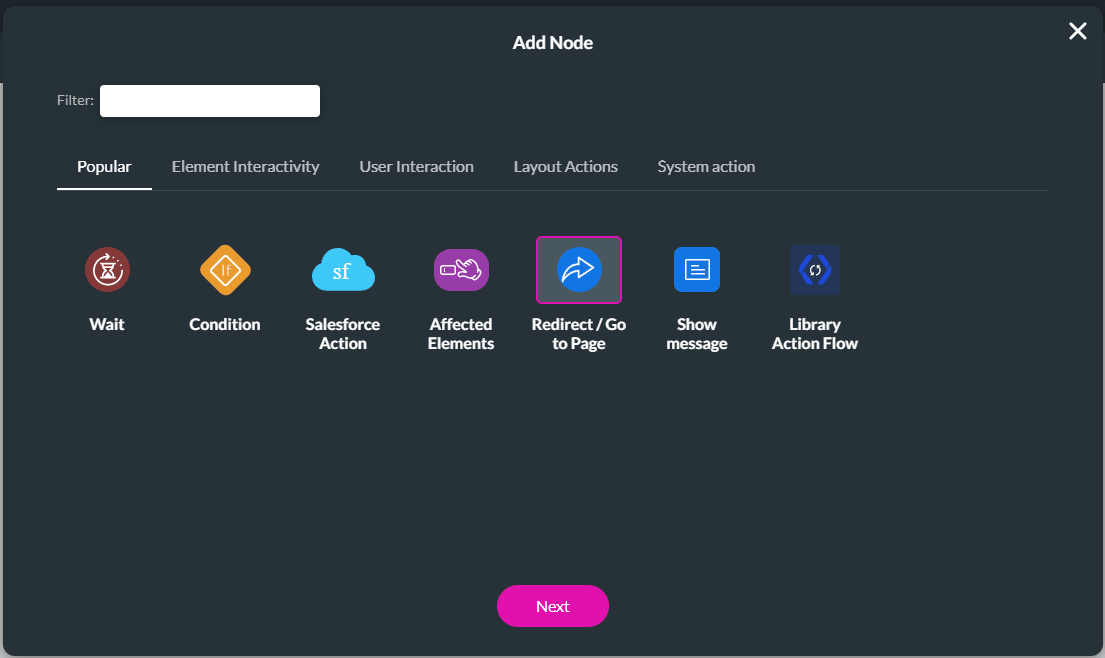Click the Wait label text
The width and height of the screenshot is (1105, 658).
[x=107, y=324]
